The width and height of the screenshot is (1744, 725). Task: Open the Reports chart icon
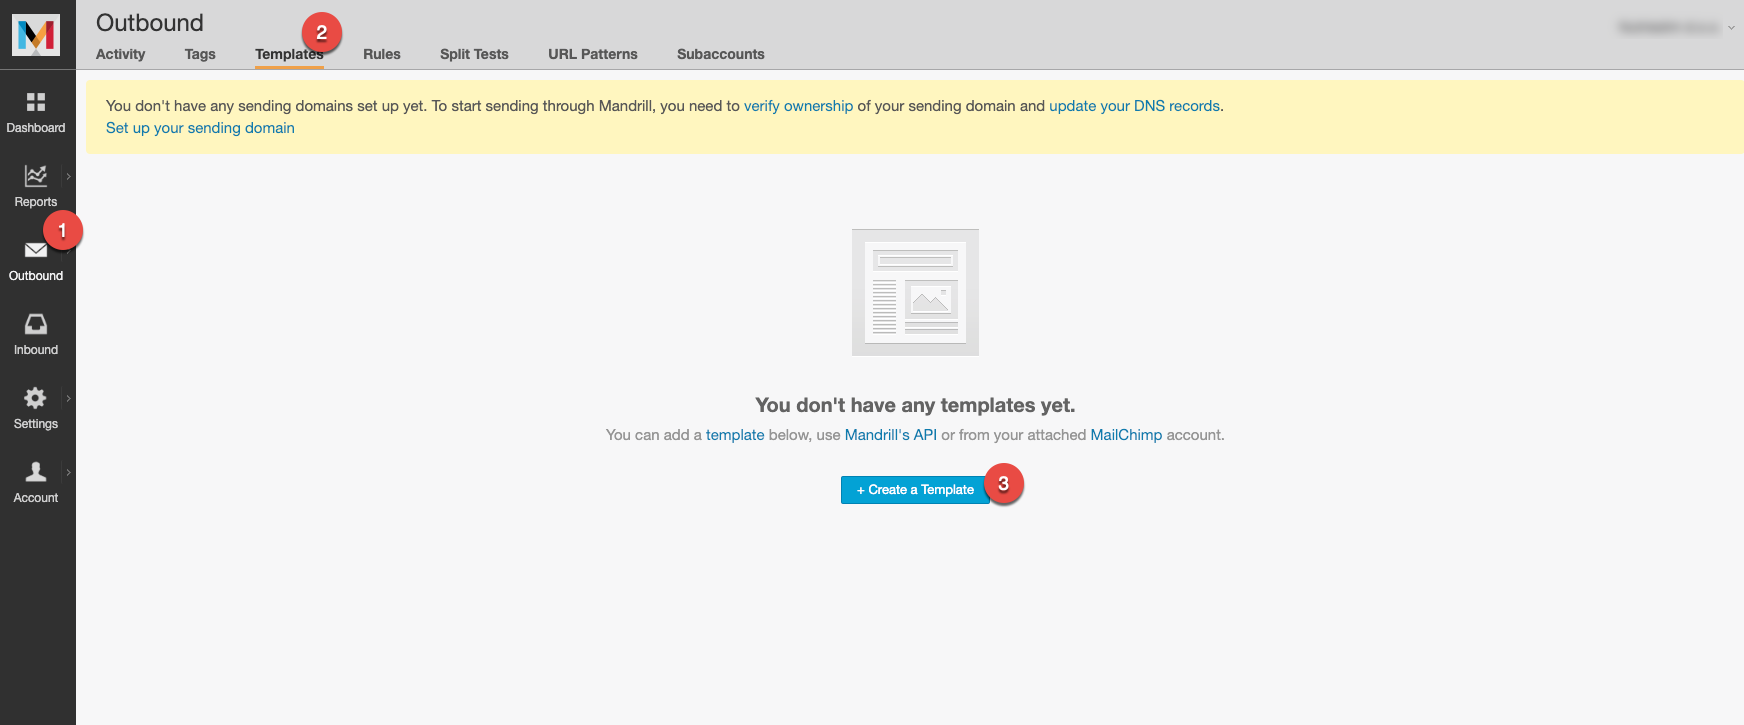(x=36, y=176)
